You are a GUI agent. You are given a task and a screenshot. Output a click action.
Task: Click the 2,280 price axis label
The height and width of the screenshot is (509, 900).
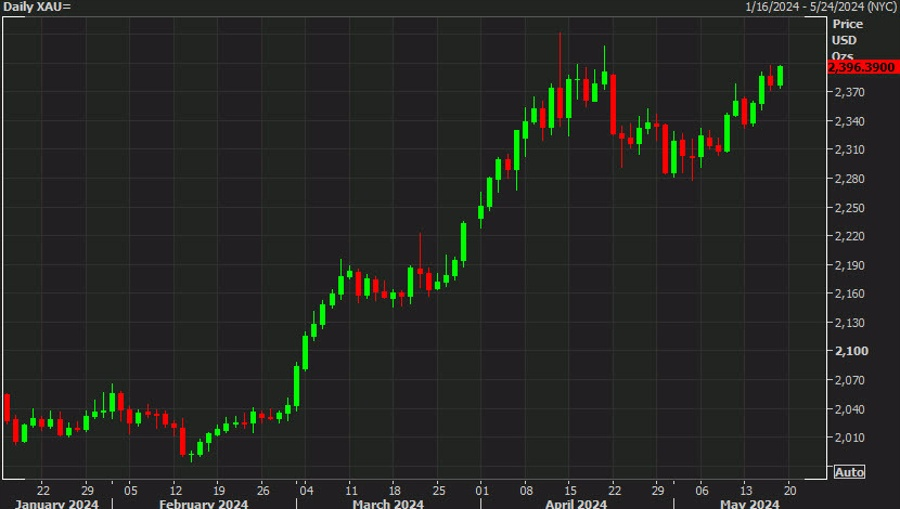click(849, 178)
